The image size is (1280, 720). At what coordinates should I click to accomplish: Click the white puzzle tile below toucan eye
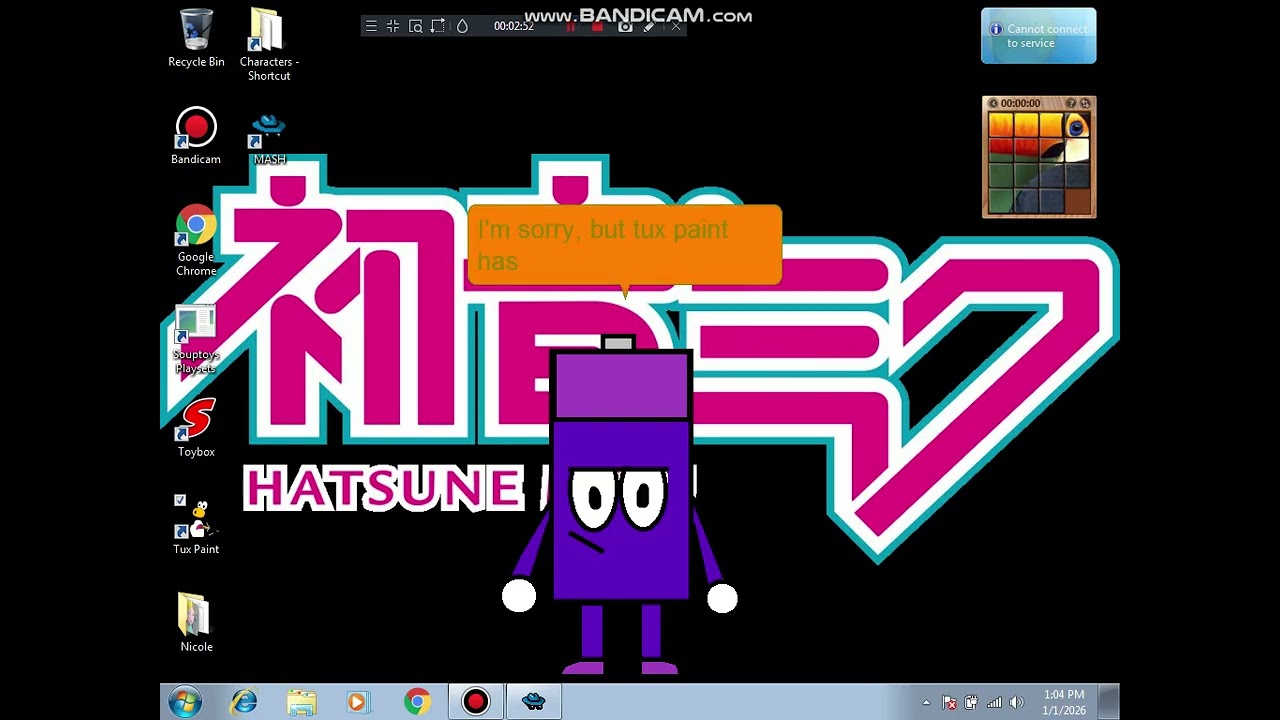(1077, 150)
